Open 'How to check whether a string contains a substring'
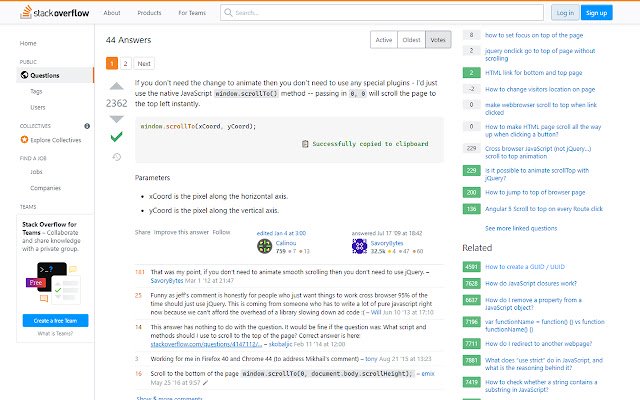This screenshot has width=640, height=400. pos(541,386)
